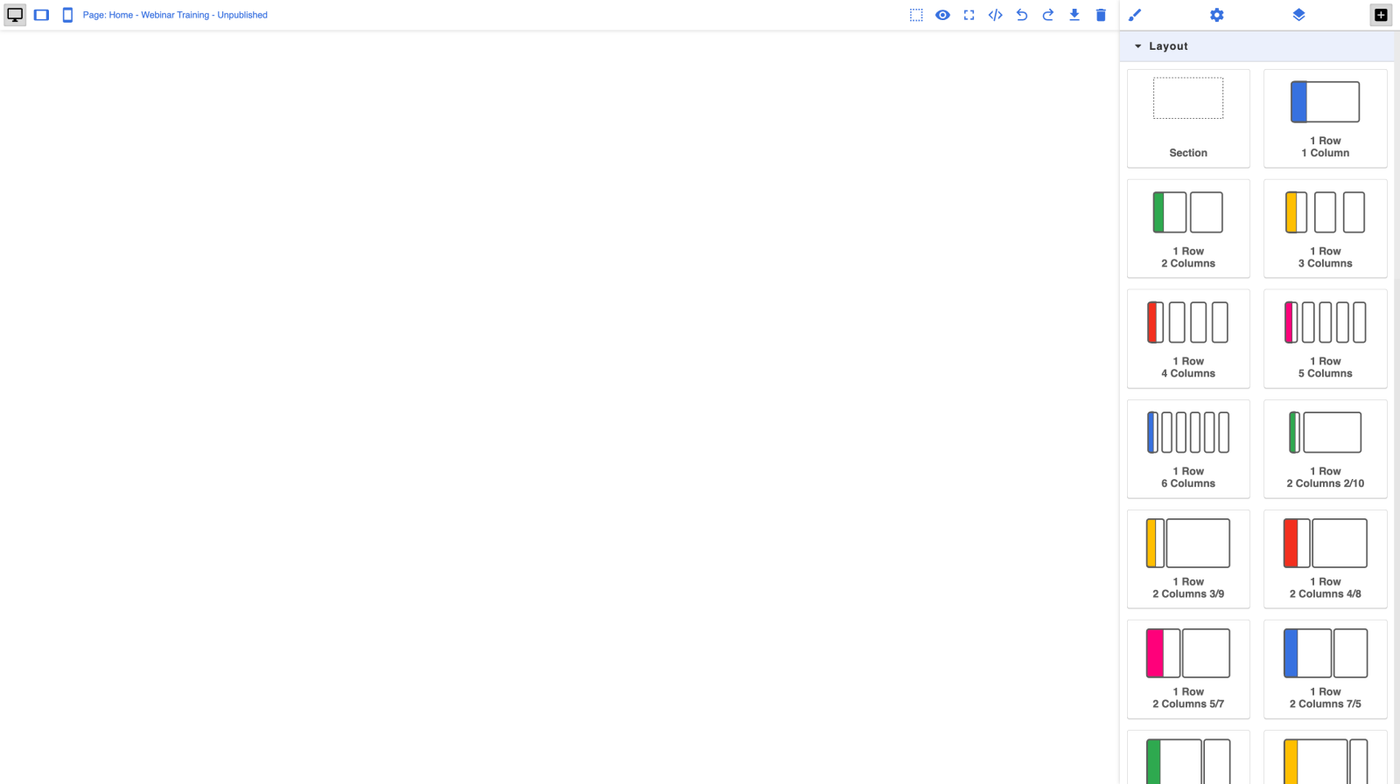Select the 1 Row 1 Column block

[x=1325, y=118]
